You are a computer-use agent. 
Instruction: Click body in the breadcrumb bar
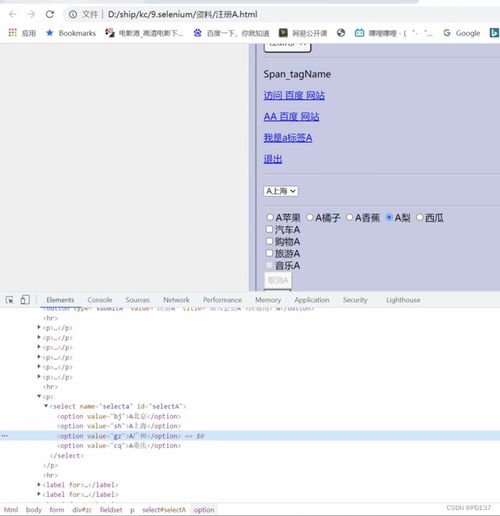[34, 509]
